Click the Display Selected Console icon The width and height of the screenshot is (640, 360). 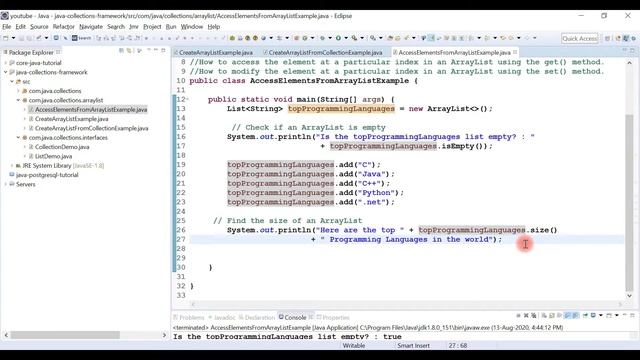click(x=593, y=316)
